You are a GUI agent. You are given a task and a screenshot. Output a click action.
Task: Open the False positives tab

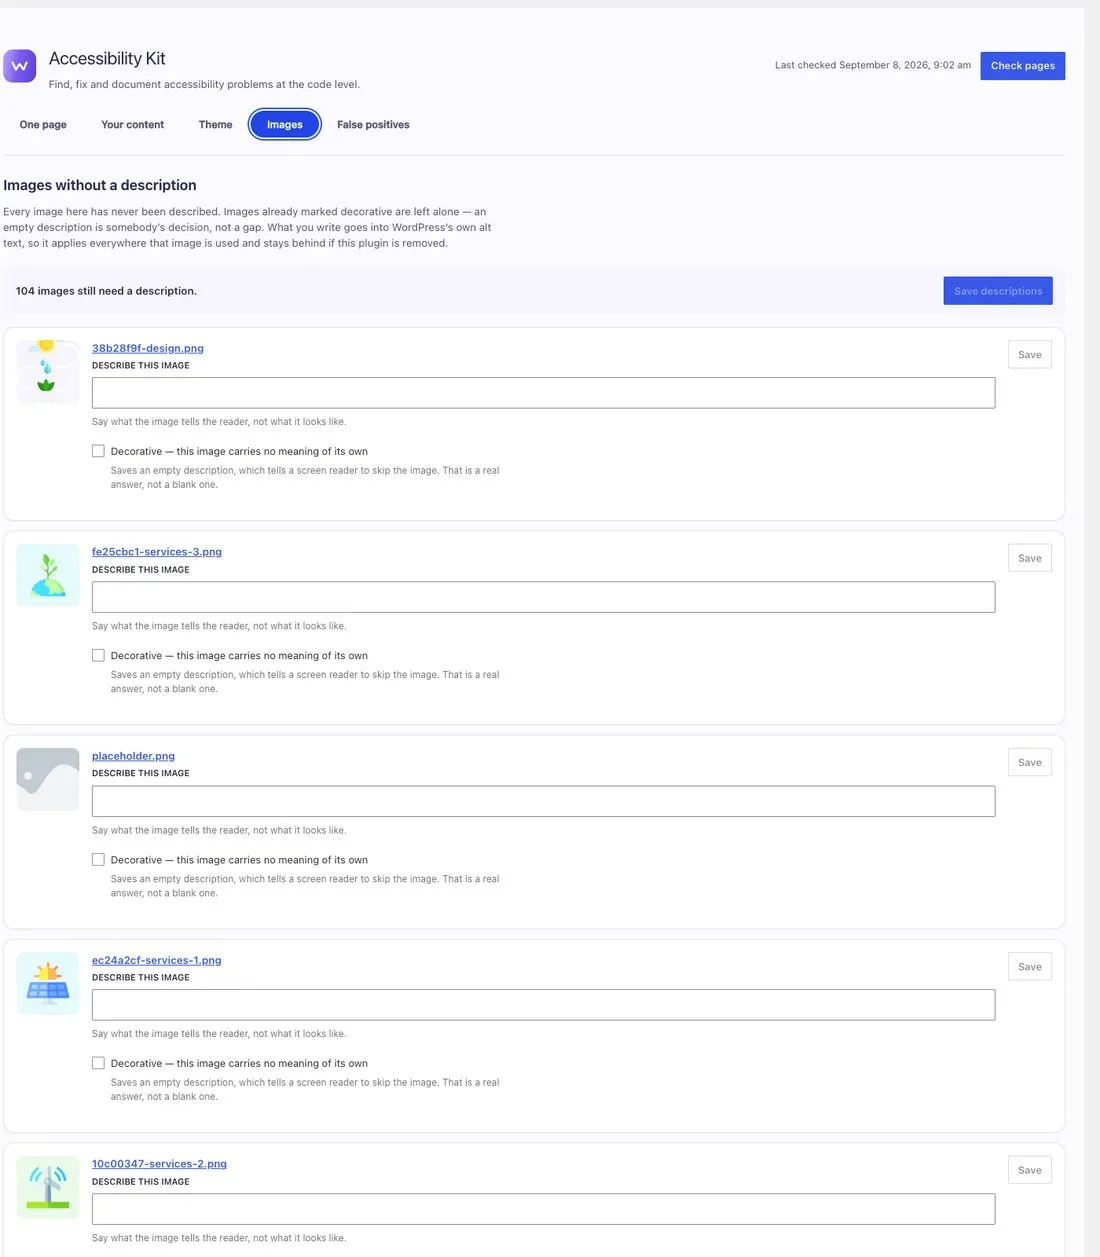pyautogui.click(x=373, y=125)
